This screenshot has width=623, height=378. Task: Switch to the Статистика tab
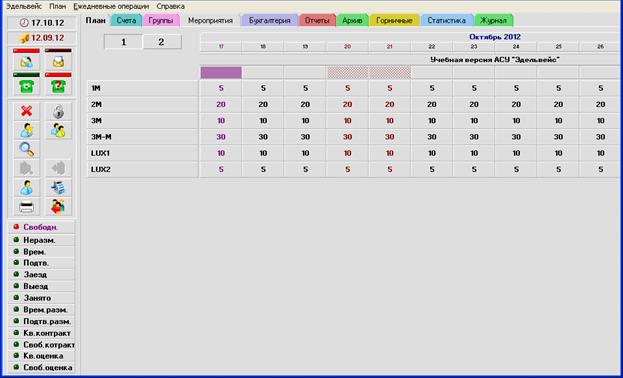(x=446, y=20)
